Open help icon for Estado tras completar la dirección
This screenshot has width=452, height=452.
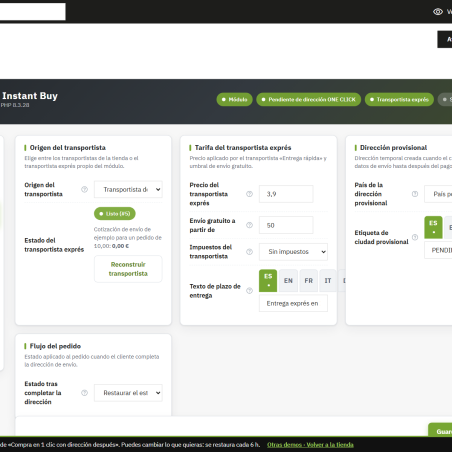85,393
